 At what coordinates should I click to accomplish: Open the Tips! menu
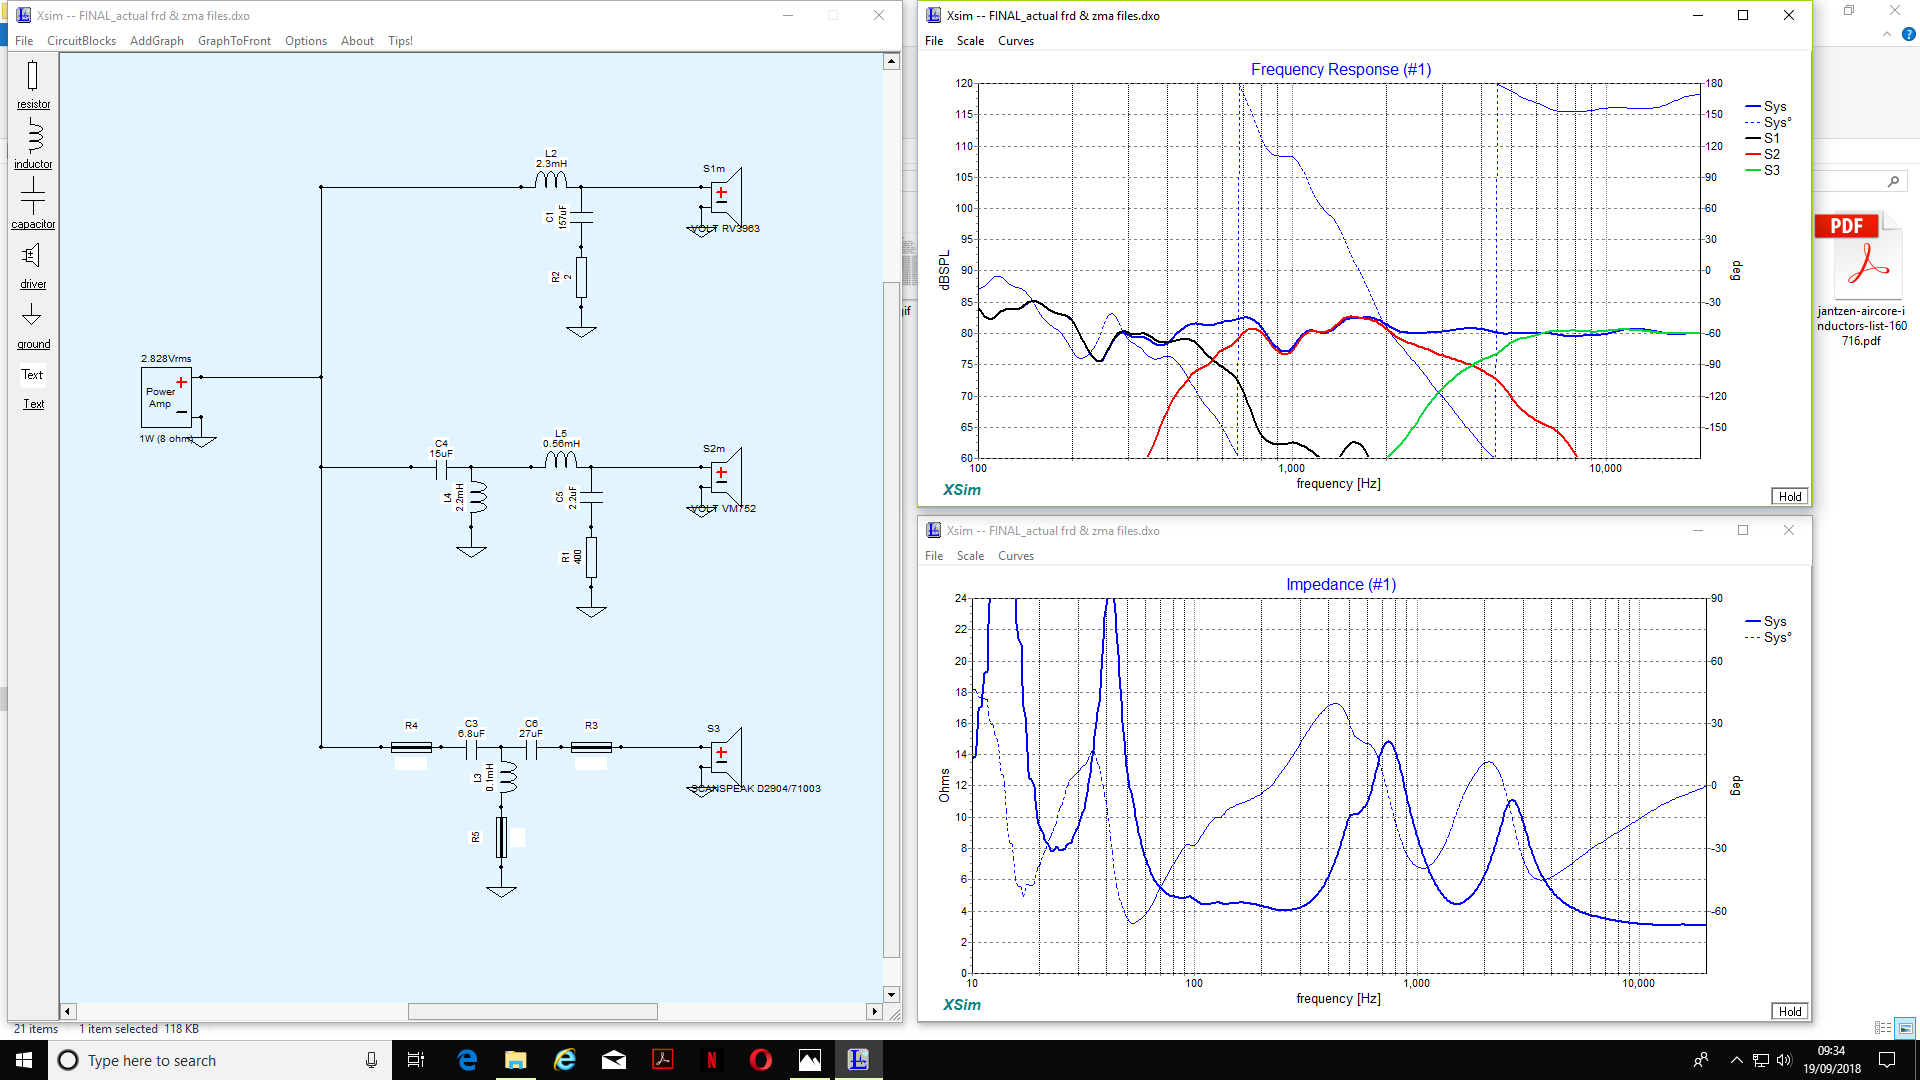[x=400, y=41]
